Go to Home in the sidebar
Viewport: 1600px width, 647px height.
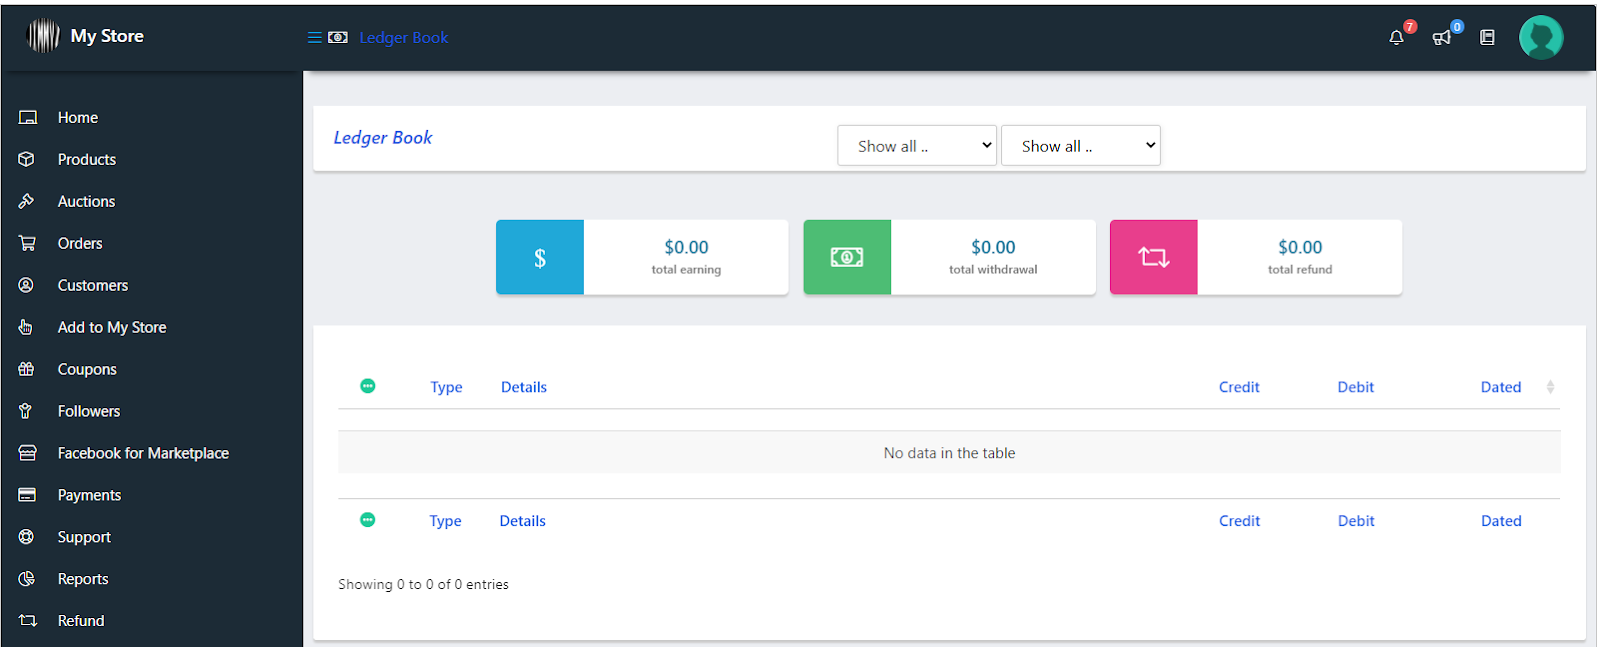(78, 118)
